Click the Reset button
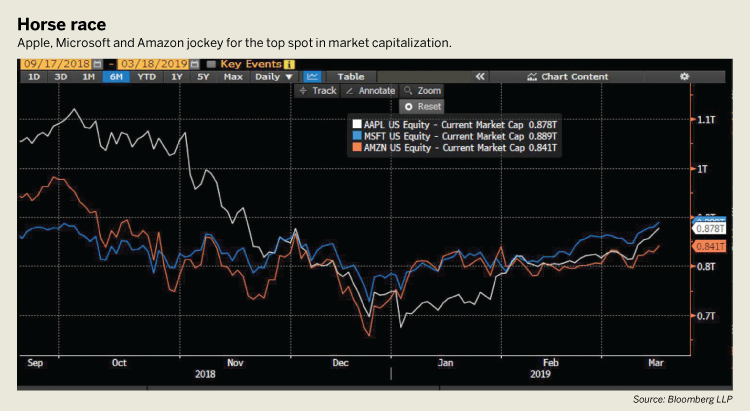 pyautogui.click(x=422, y=107)
